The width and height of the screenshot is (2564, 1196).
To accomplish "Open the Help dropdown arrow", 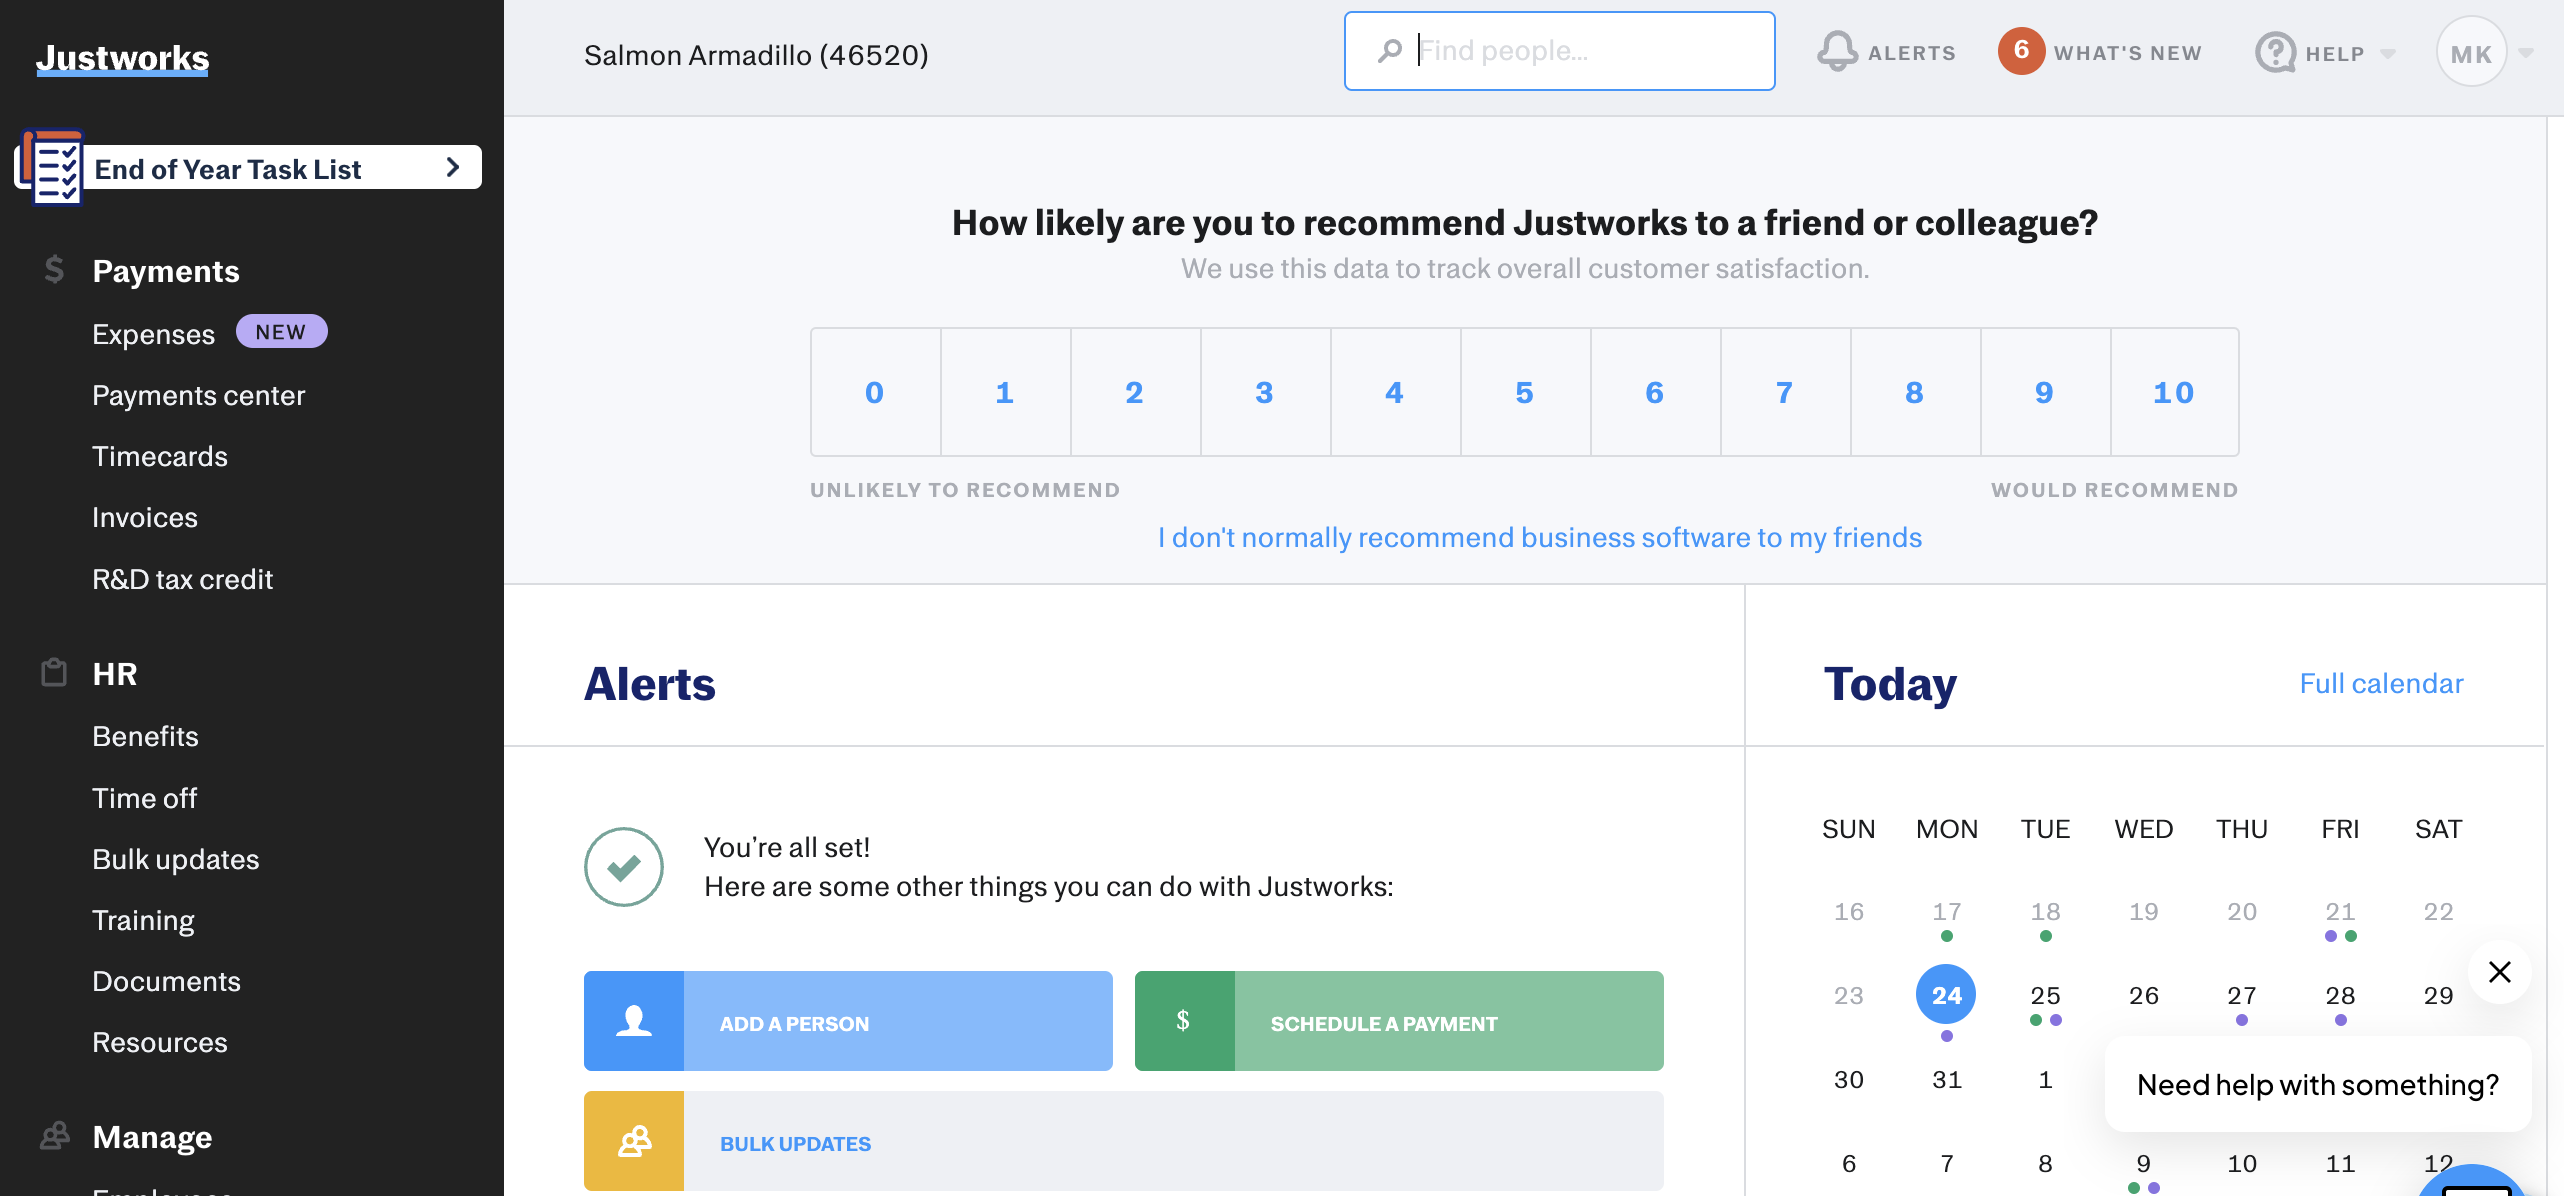I will tap(2388, 54).
